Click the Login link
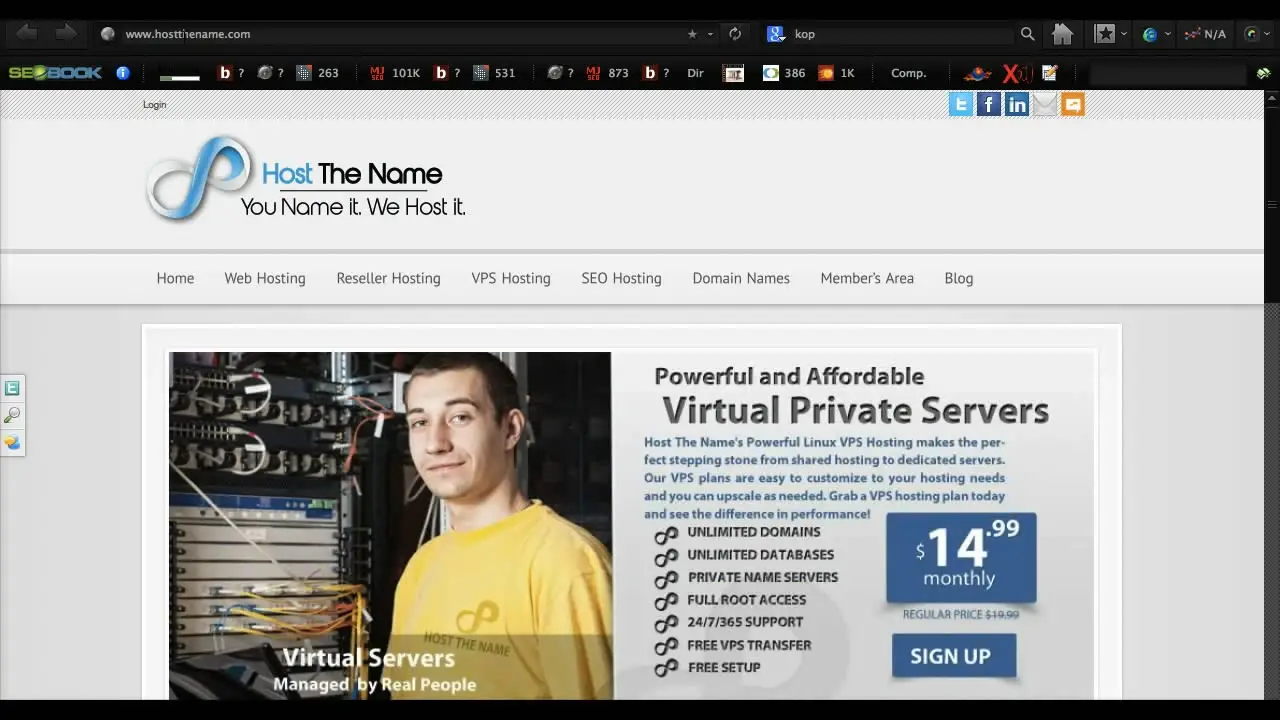This screenshot has width=1280, height=720. pyautogui.click(x=155, y=104)
